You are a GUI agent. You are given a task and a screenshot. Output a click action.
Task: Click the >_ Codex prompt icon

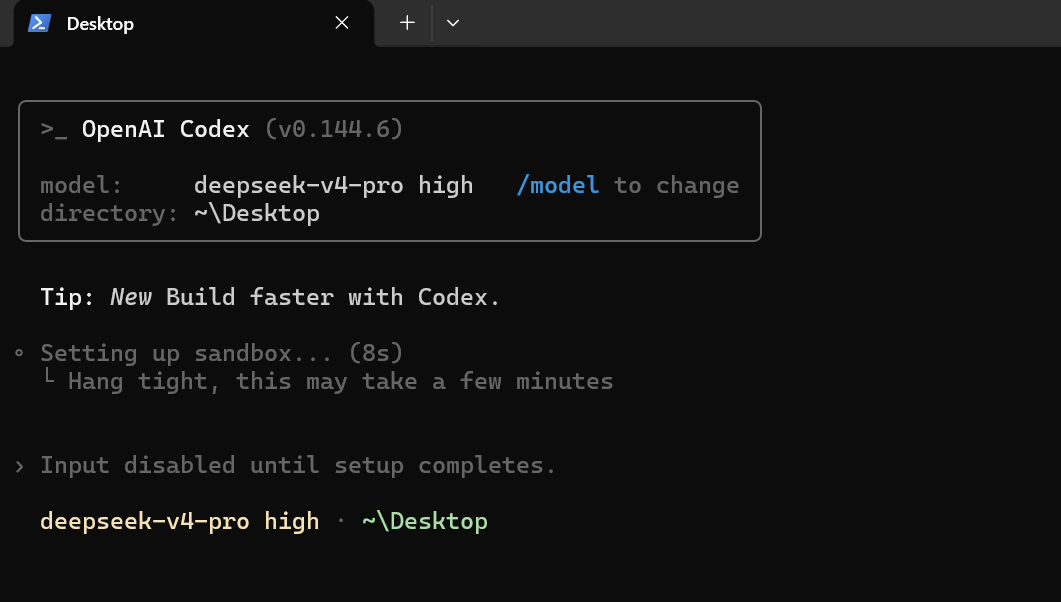coord(53,129)
